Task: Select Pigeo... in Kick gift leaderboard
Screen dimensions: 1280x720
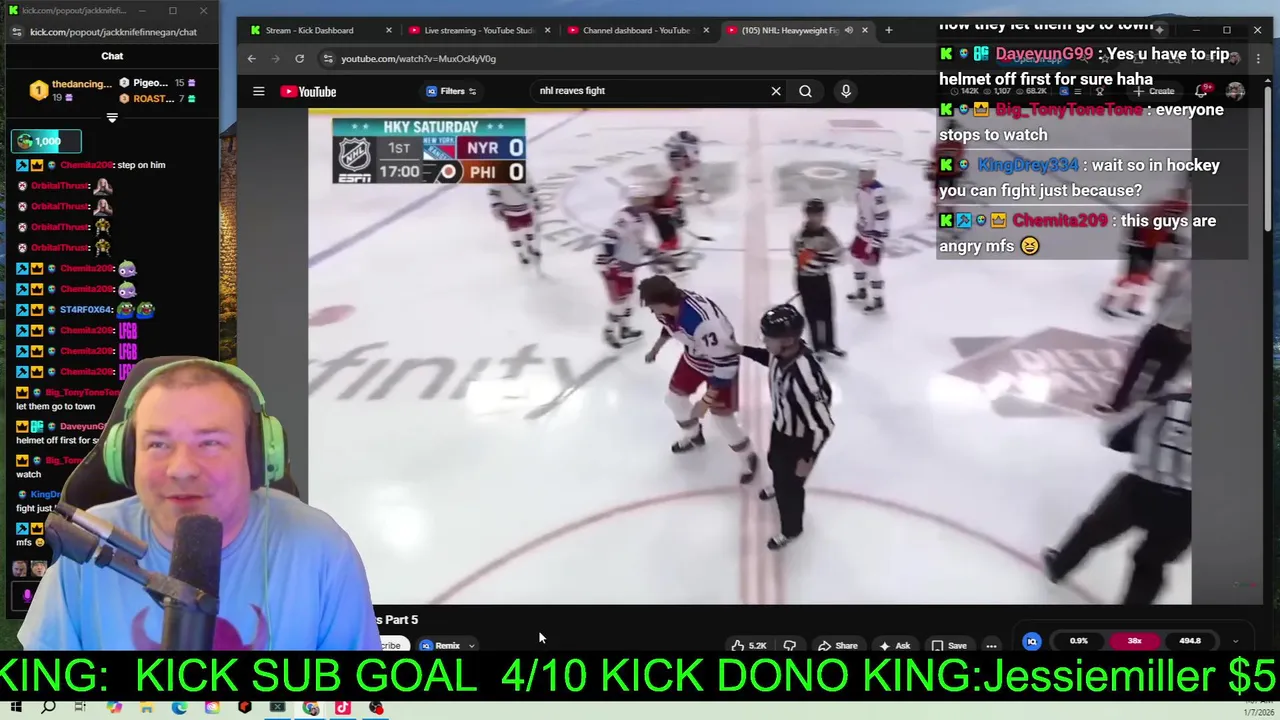Action: [157, 82]
